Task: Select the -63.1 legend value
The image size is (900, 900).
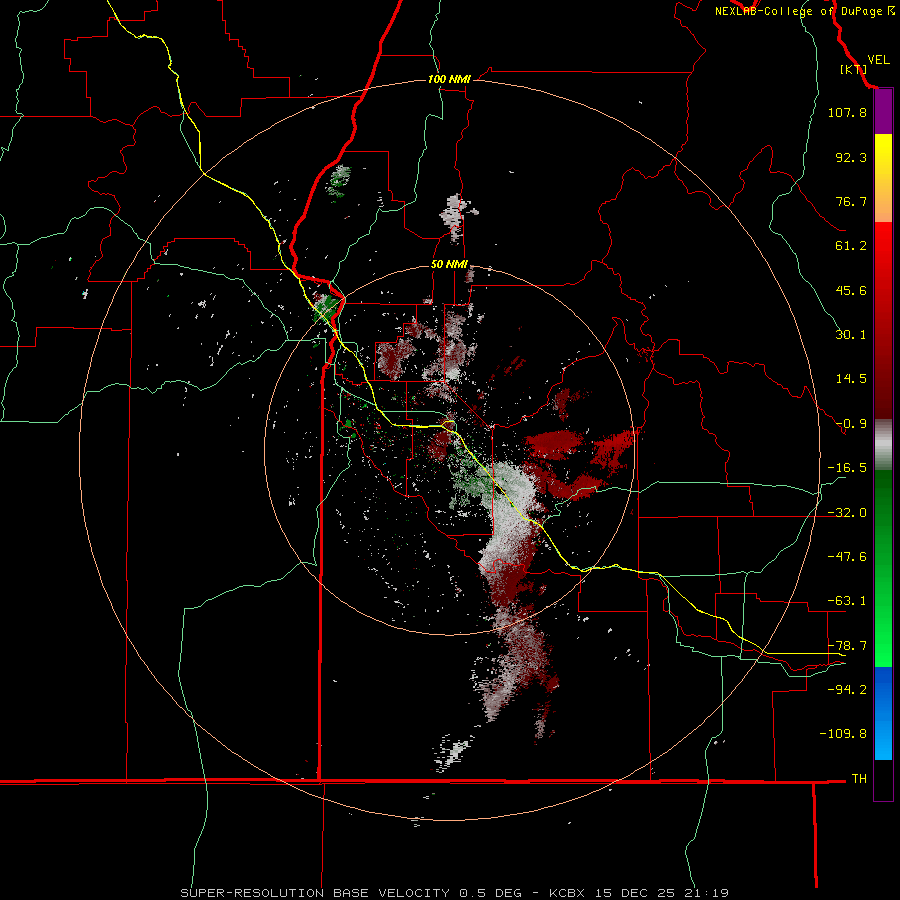Action: click(847, 601)
